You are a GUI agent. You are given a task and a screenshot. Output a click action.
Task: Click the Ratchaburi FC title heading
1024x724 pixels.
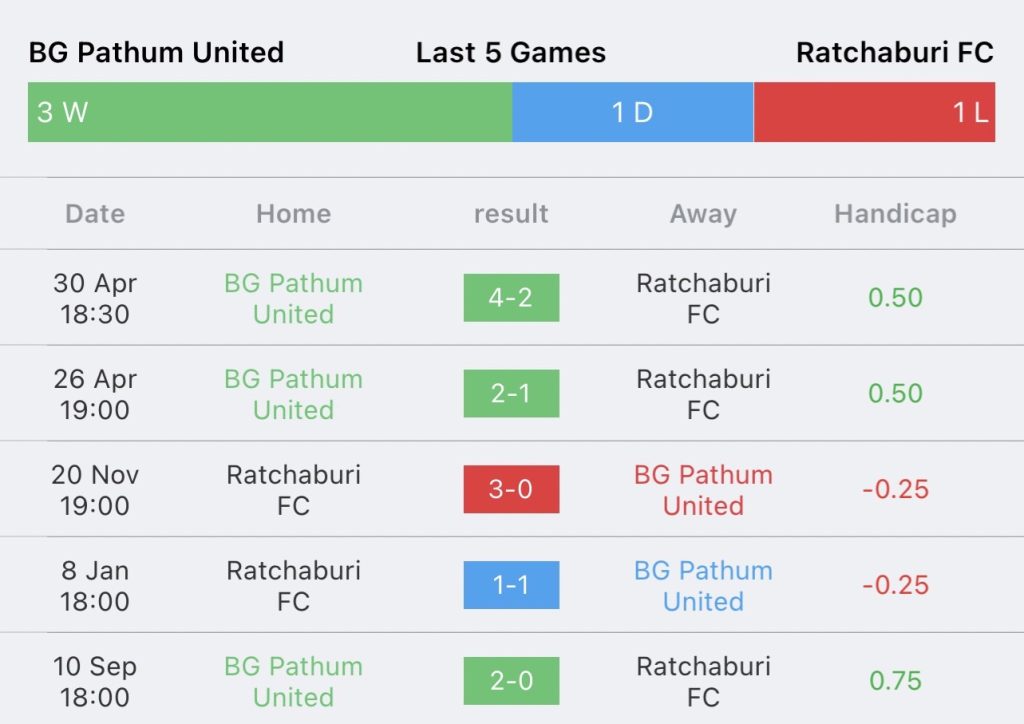(895, 52)
